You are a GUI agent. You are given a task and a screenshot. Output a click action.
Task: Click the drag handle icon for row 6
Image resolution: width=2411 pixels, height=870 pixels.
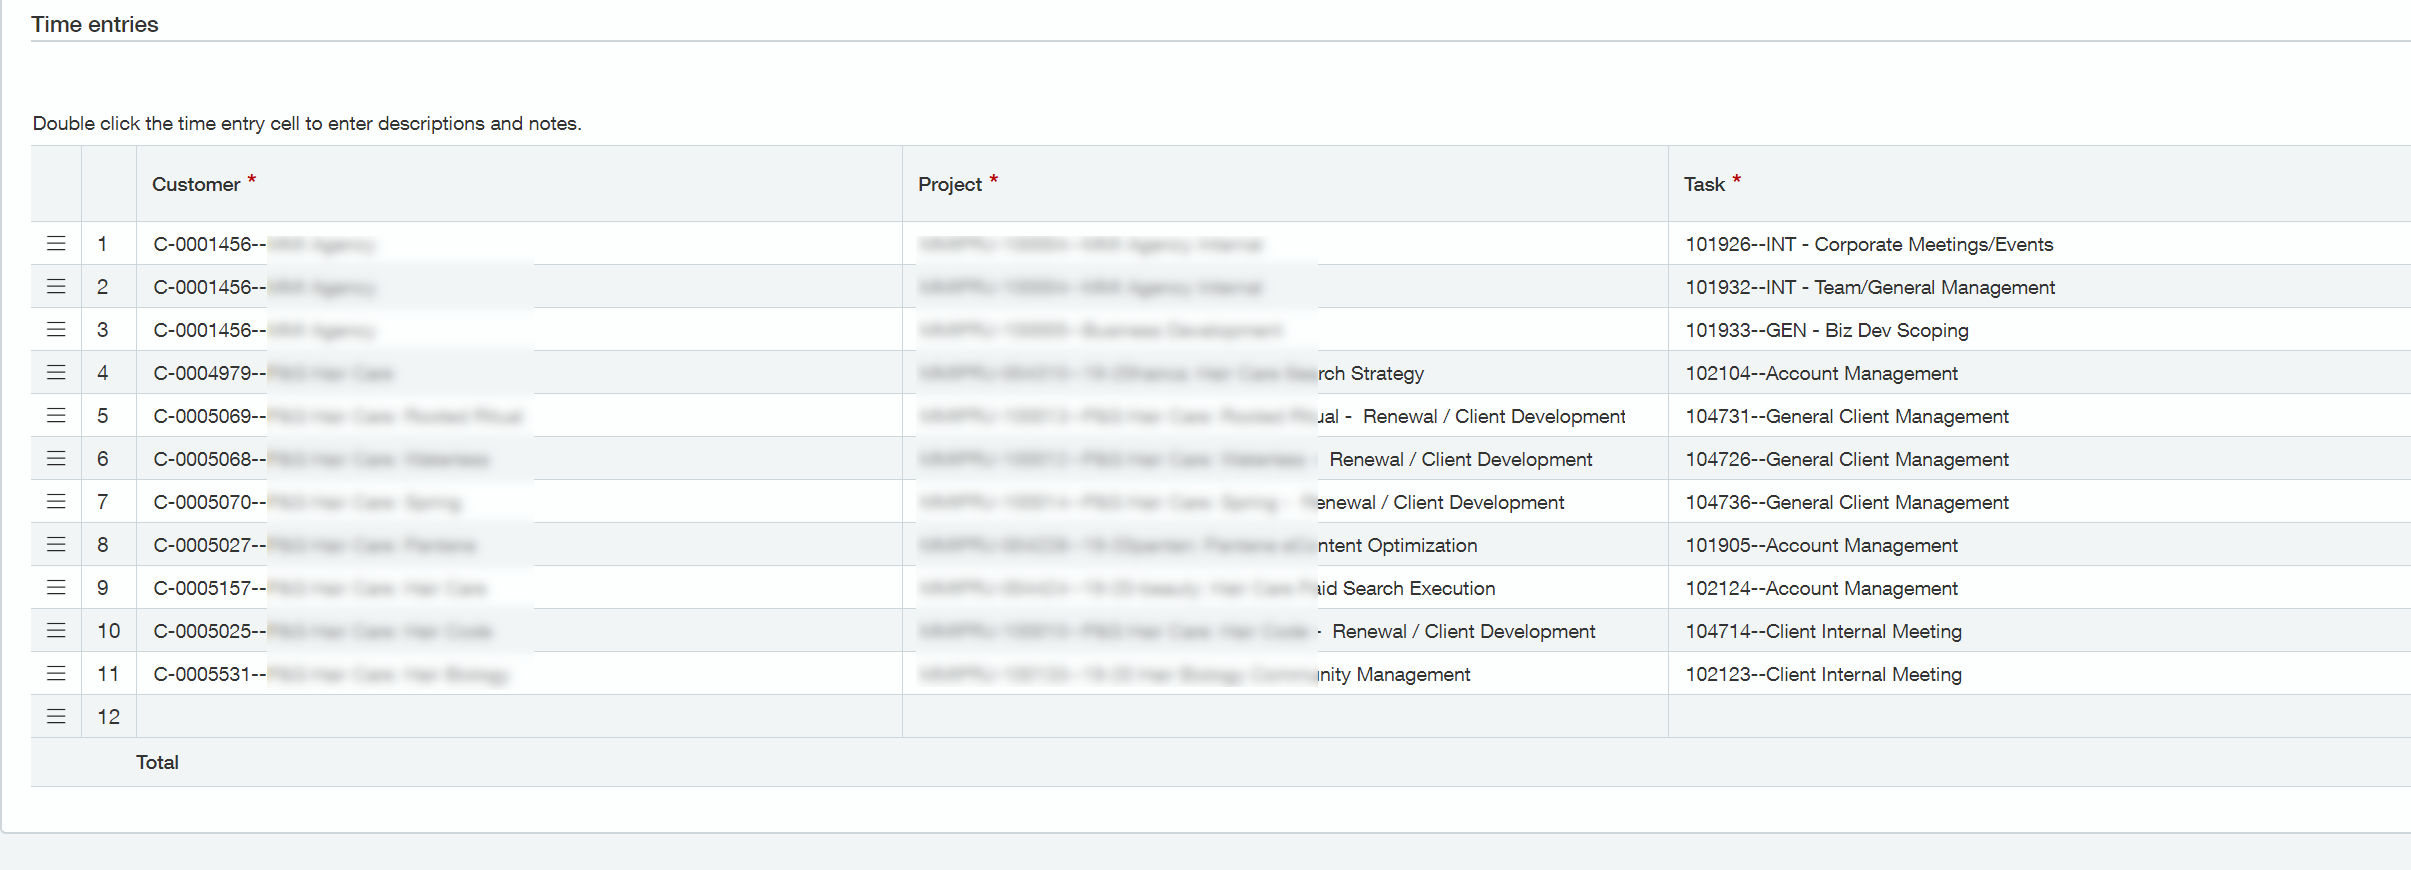point(56,459)
